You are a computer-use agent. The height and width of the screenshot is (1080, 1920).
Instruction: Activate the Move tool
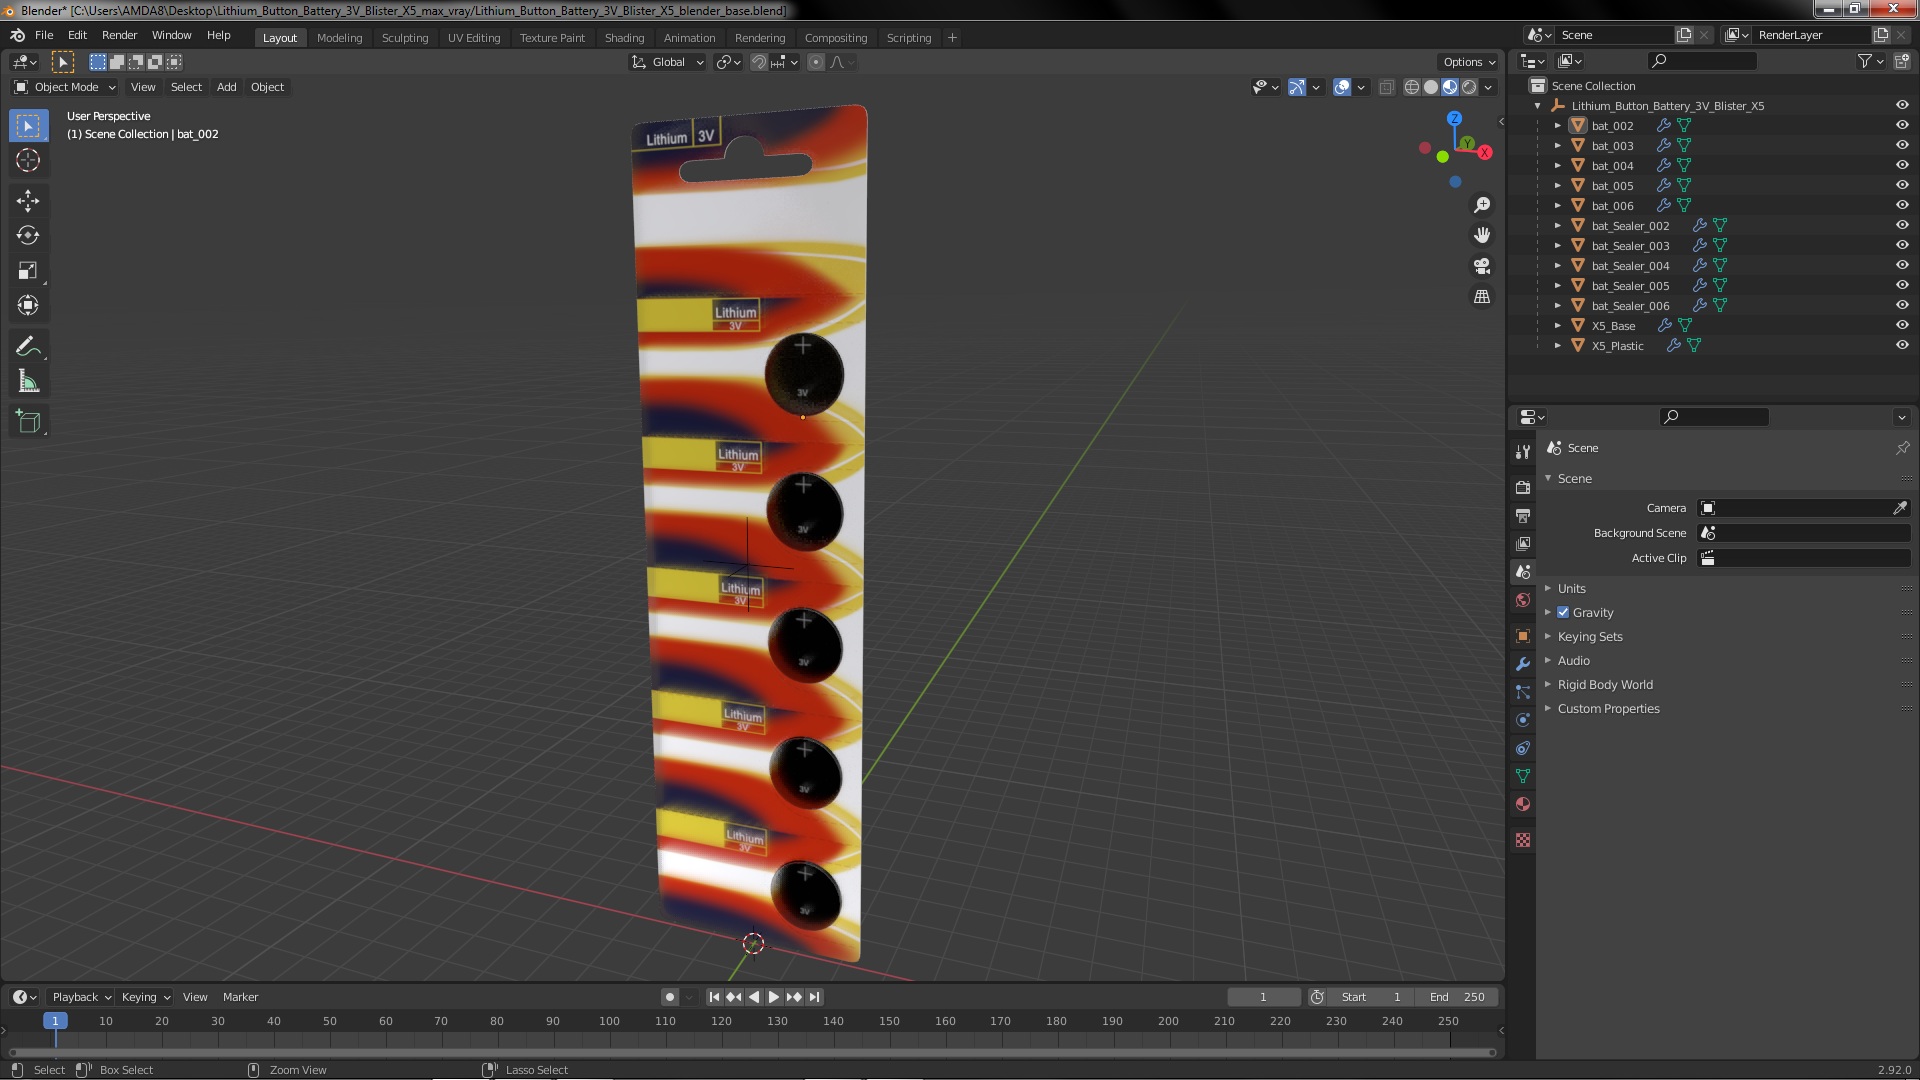coord(28,201)
